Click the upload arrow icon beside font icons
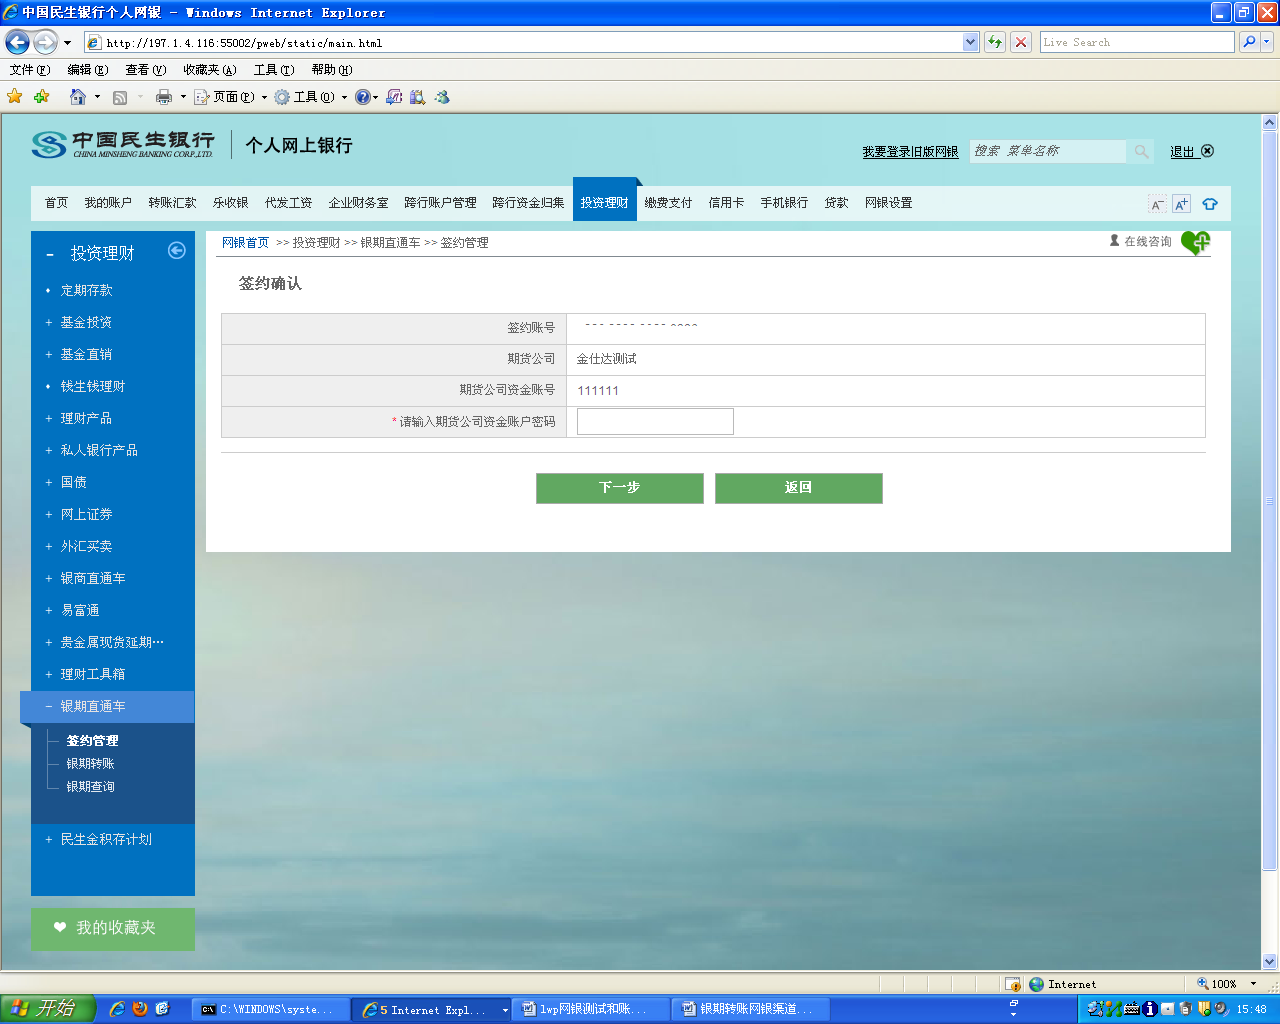This screenshot has width=1280, height=1024. pos(1210,204)
